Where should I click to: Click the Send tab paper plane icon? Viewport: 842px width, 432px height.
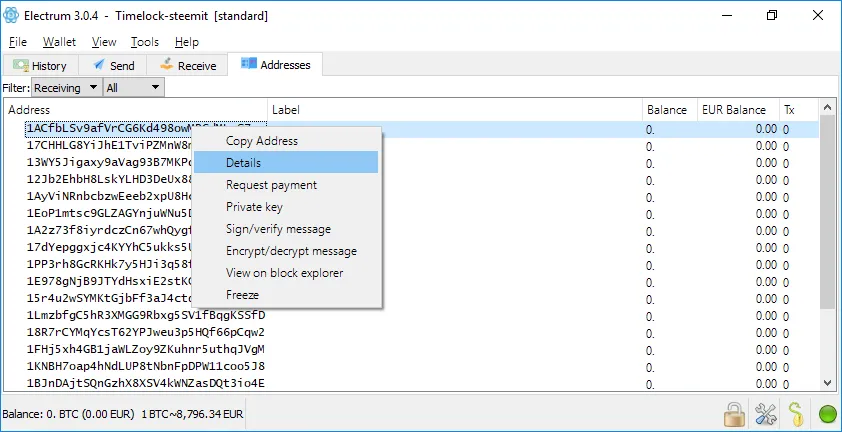pyautogui.click(x=99, y=65)
